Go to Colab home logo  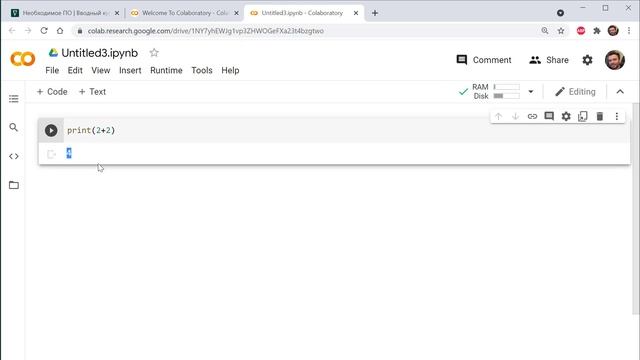pos(23,59)
